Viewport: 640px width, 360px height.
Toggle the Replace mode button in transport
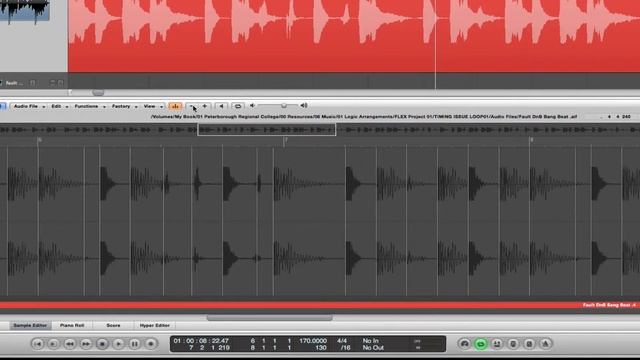[x=513, y=344]
